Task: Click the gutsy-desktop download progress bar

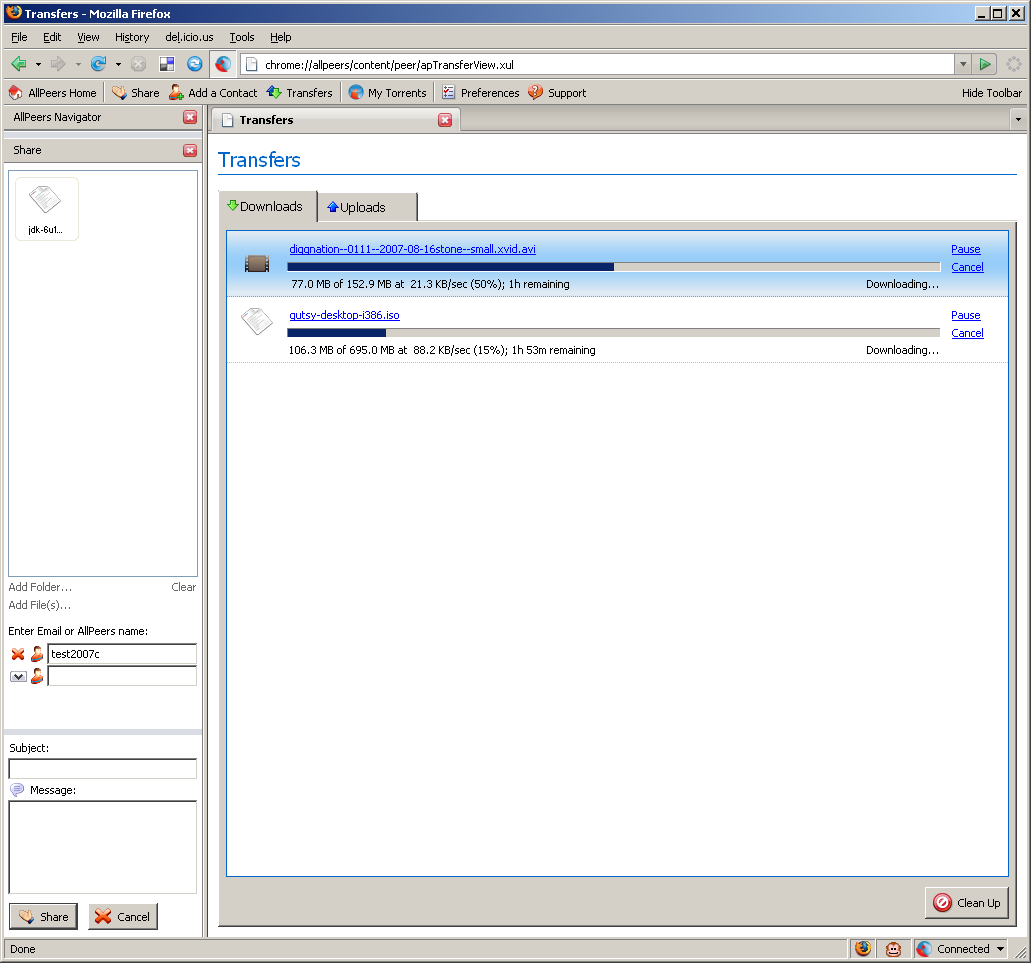Action: pos(613,333)
